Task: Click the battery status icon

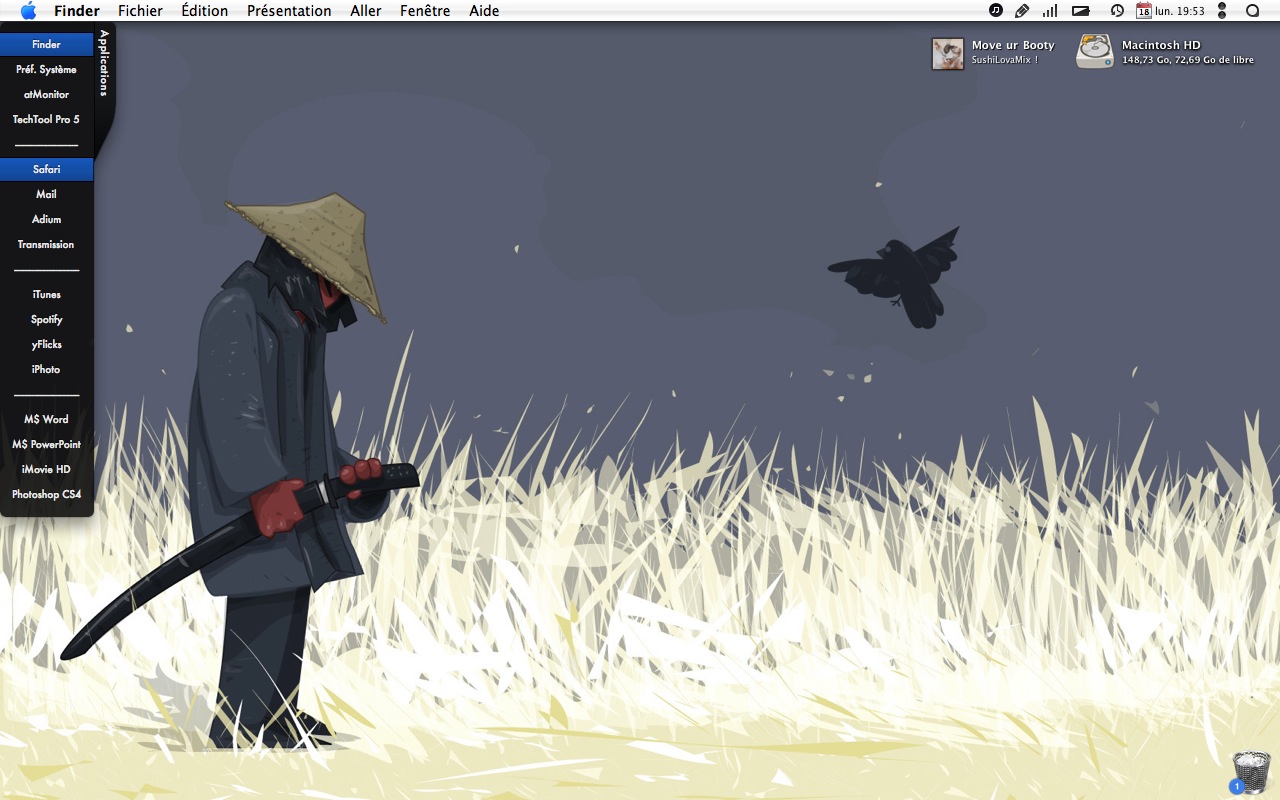Action: point(1081,11)
